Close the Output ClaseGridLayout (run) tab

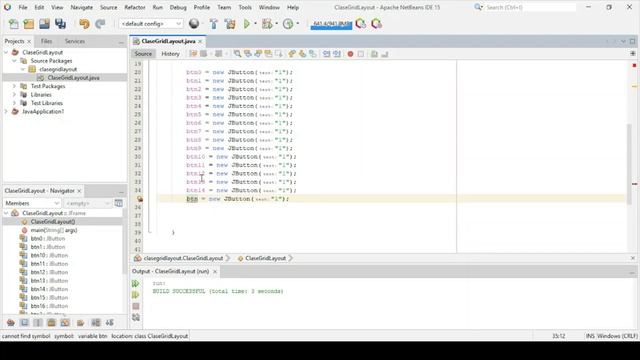point(215,271)
